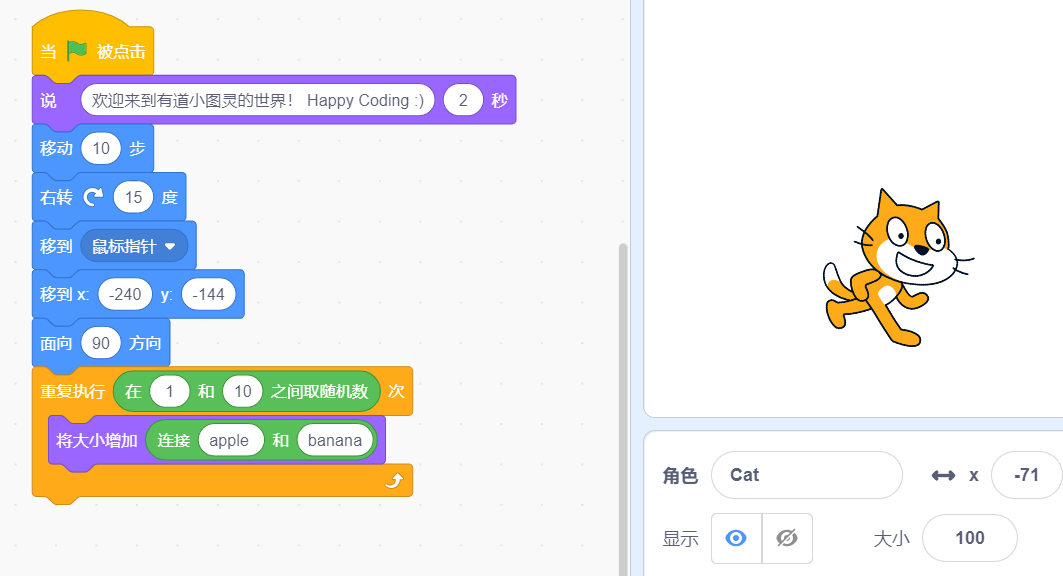The height and width of the screenshot is (576, 1063).
Task: Click the workspace vertical scrollbar
Action: pyautogui.click(x=623, y=409)
